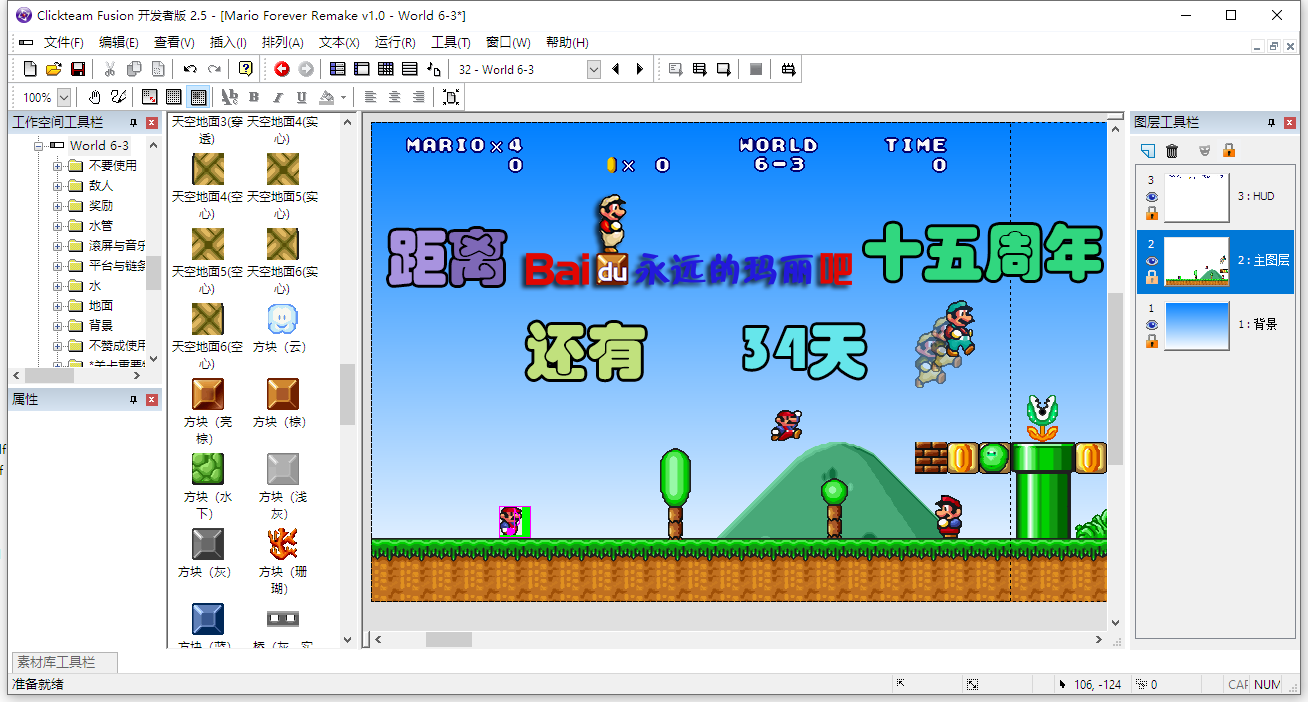Viewport: 1308px width, 702px height.
Task: Go back with red arrow icon
Action: click(x=282, y=69)
